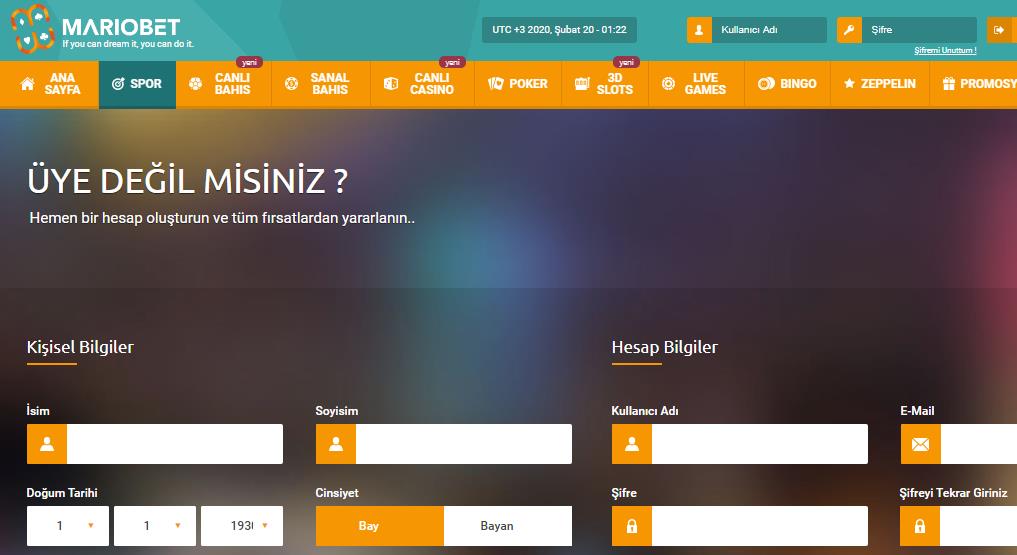Click the user icon in header login

[699, 30]
